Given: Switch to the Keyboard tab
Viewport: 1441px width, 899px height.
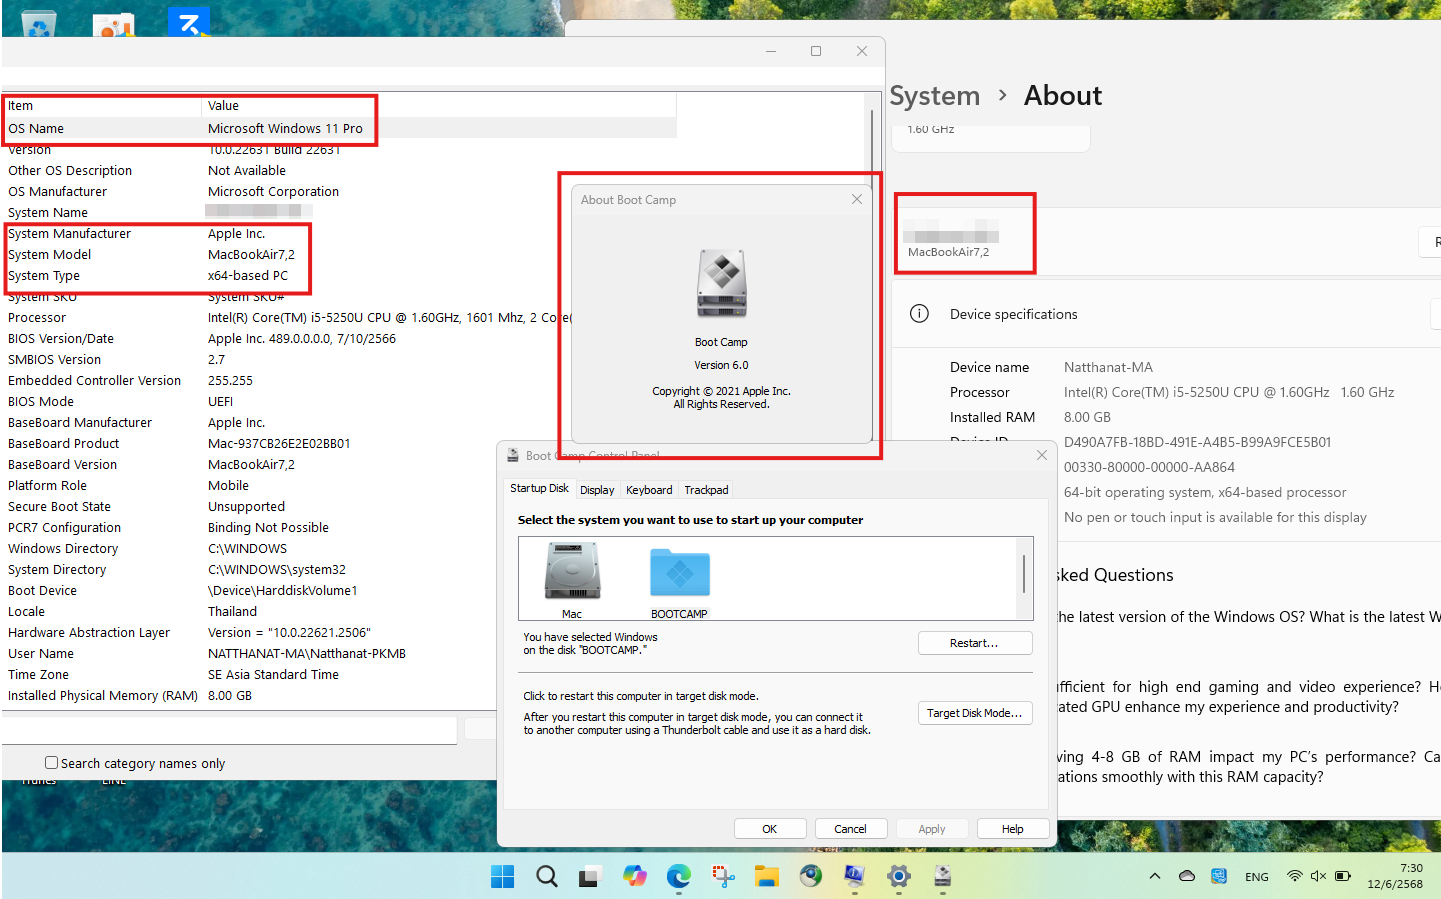Looking at the screenshot, I should click(649, 490).
